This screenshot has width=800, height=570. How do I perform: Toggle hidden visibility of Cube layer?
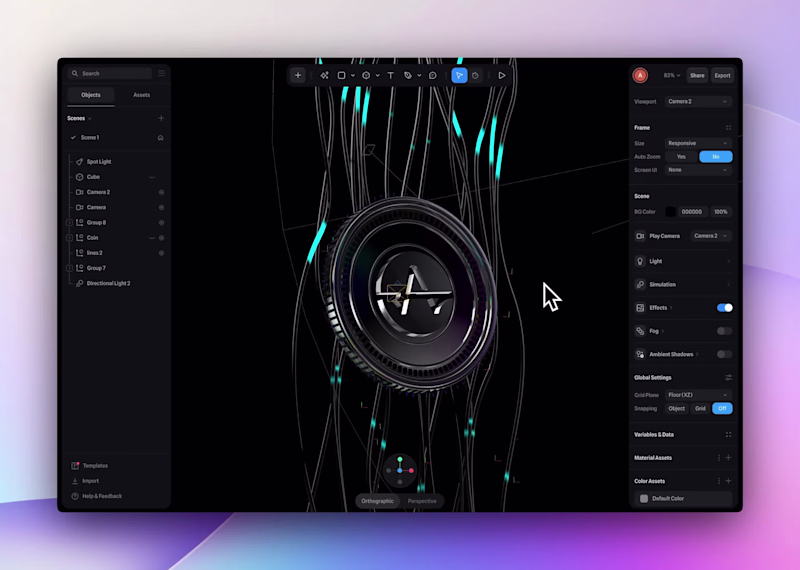[152, 178]
